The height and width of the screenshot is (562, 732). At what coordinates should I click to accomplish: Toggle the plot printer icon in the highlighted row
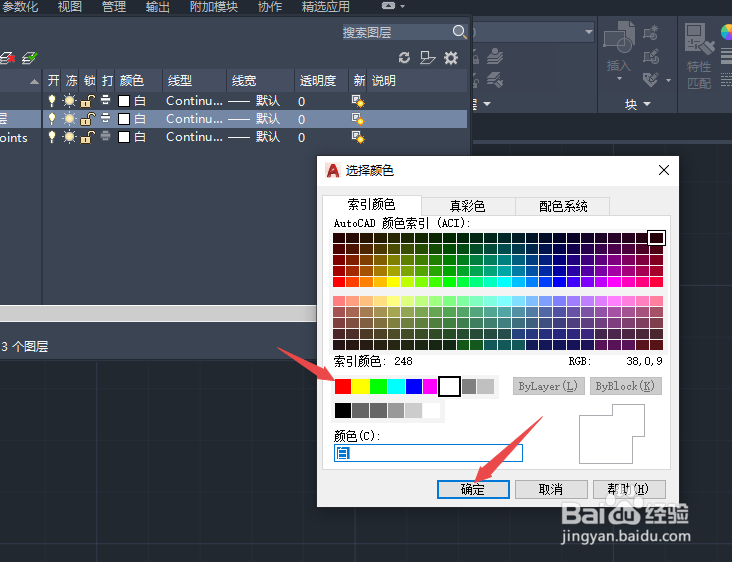point(106,118)
